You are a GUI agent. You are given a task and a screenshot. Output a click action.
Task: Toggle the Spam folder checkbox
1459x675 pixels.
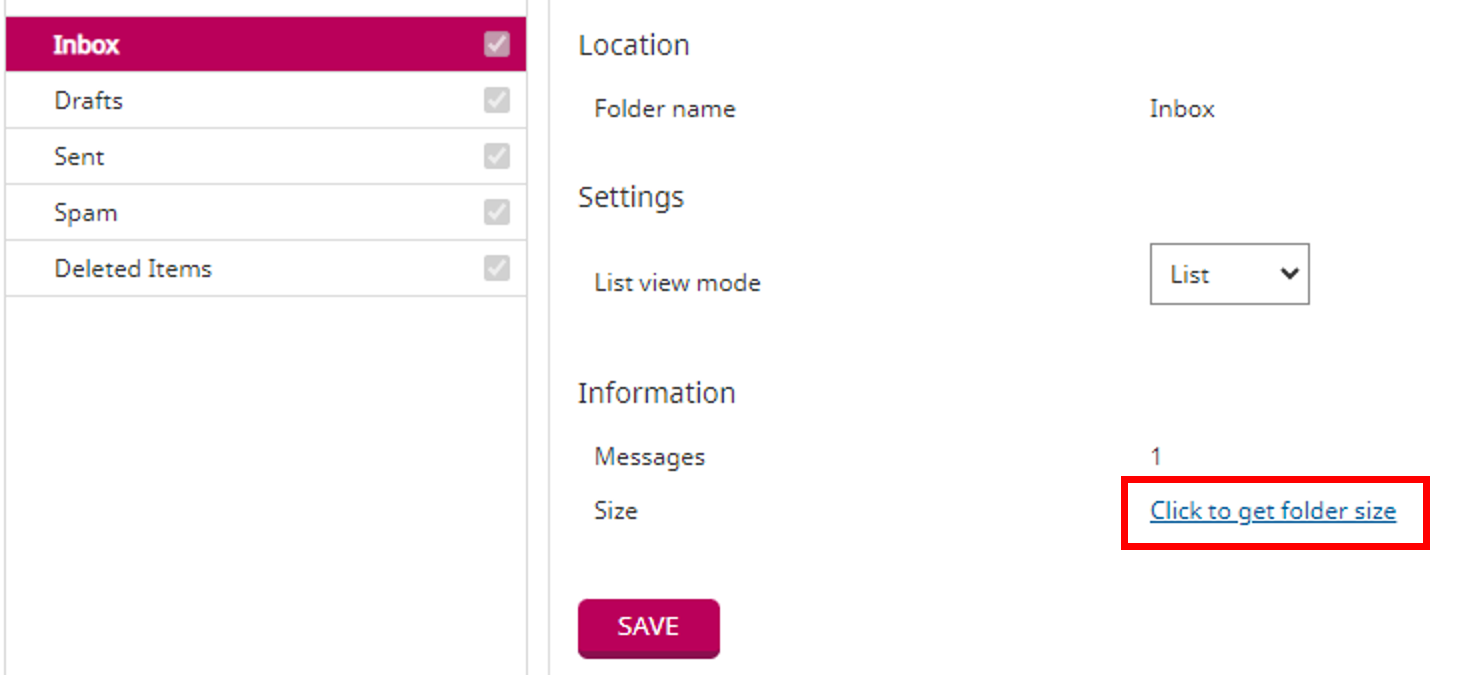point(497,212)
